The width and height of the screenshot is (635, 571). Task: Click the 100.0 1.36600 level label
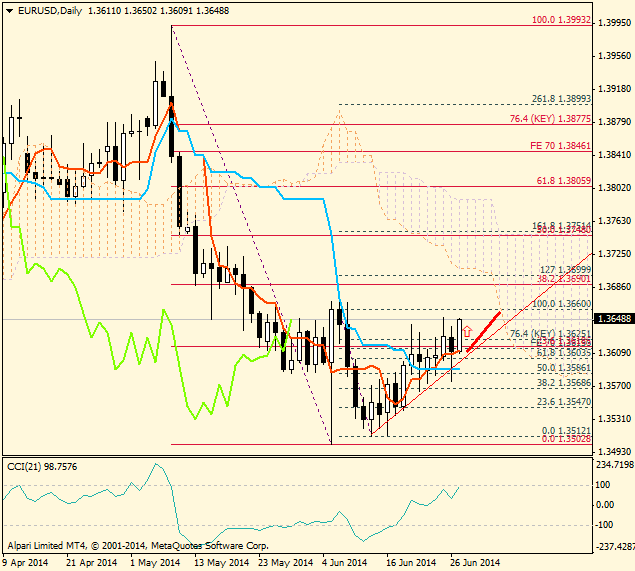(561, 304)
